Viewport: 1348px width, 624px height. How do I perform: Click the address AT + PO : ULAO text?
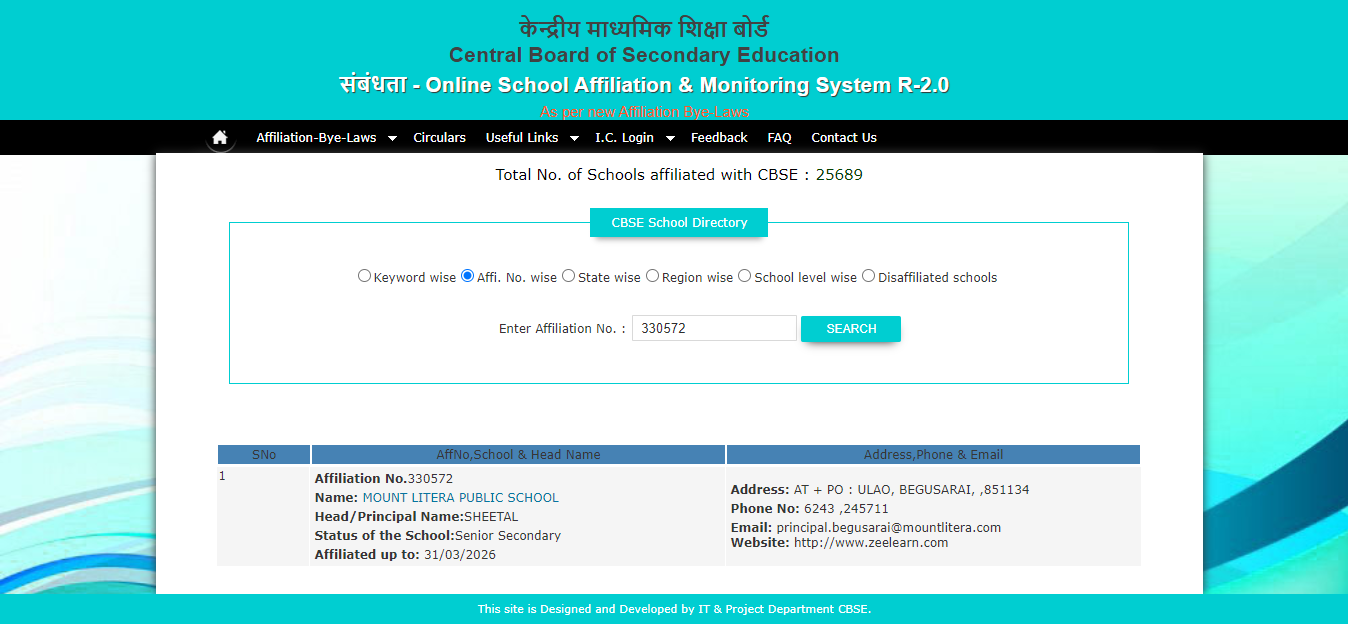(880, 490)
